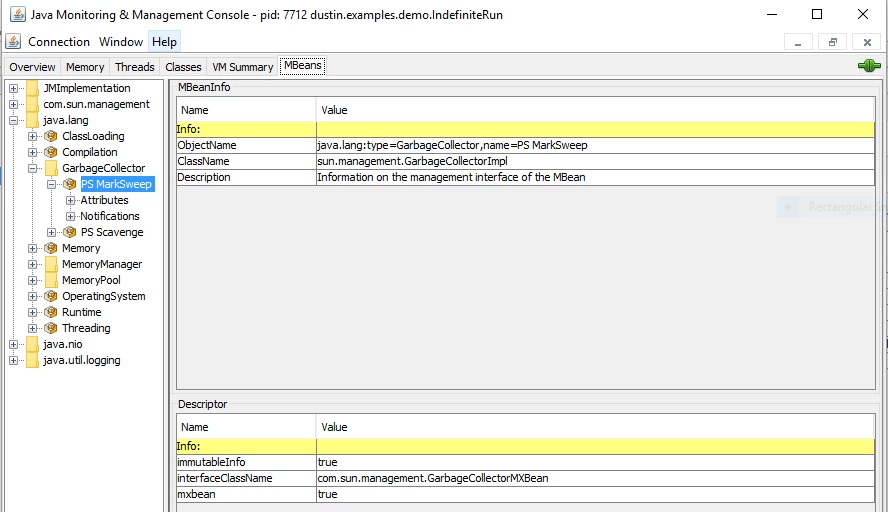Open the Threads tab
Image resolution: width=888 pixels, height=512 pixels.
click(135, 67)
